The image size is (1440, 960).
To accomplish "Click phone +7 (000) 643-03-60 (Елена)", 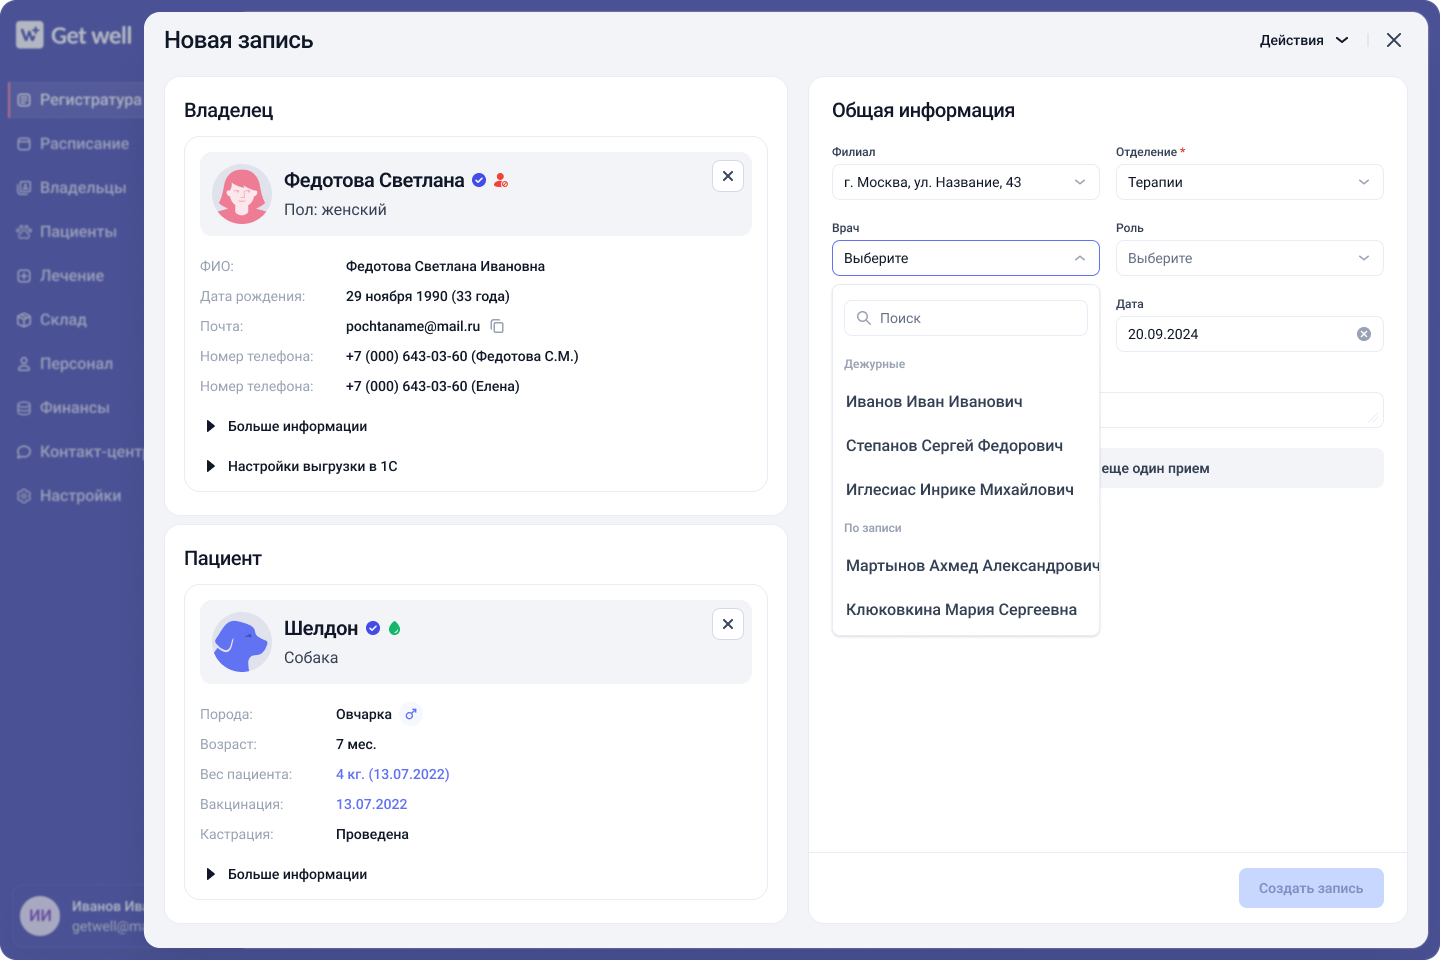I will click(x=433, y=386).
